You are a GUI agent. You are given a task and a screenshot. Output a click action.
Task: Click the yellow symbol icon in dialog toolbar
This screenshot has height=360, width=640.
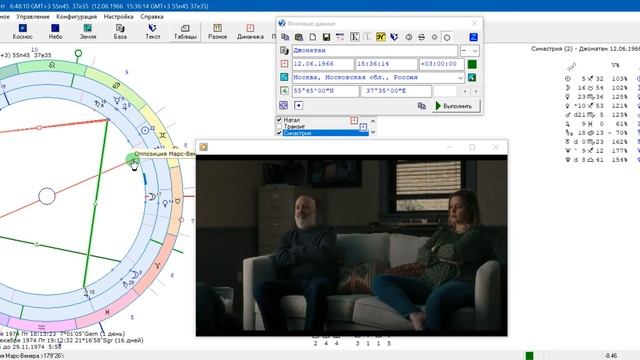coord(380,37)
